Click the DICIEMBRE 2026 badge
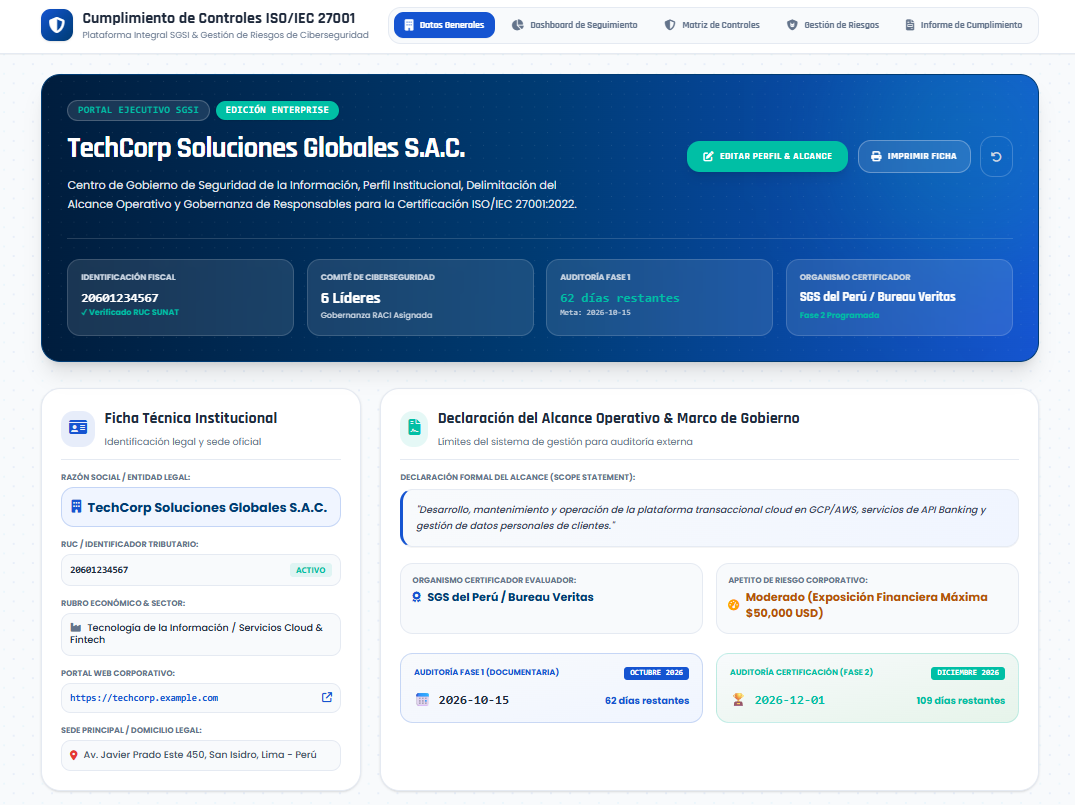Screen dimensions: 1075x805 pyautogui.click(x=967, y=673)
